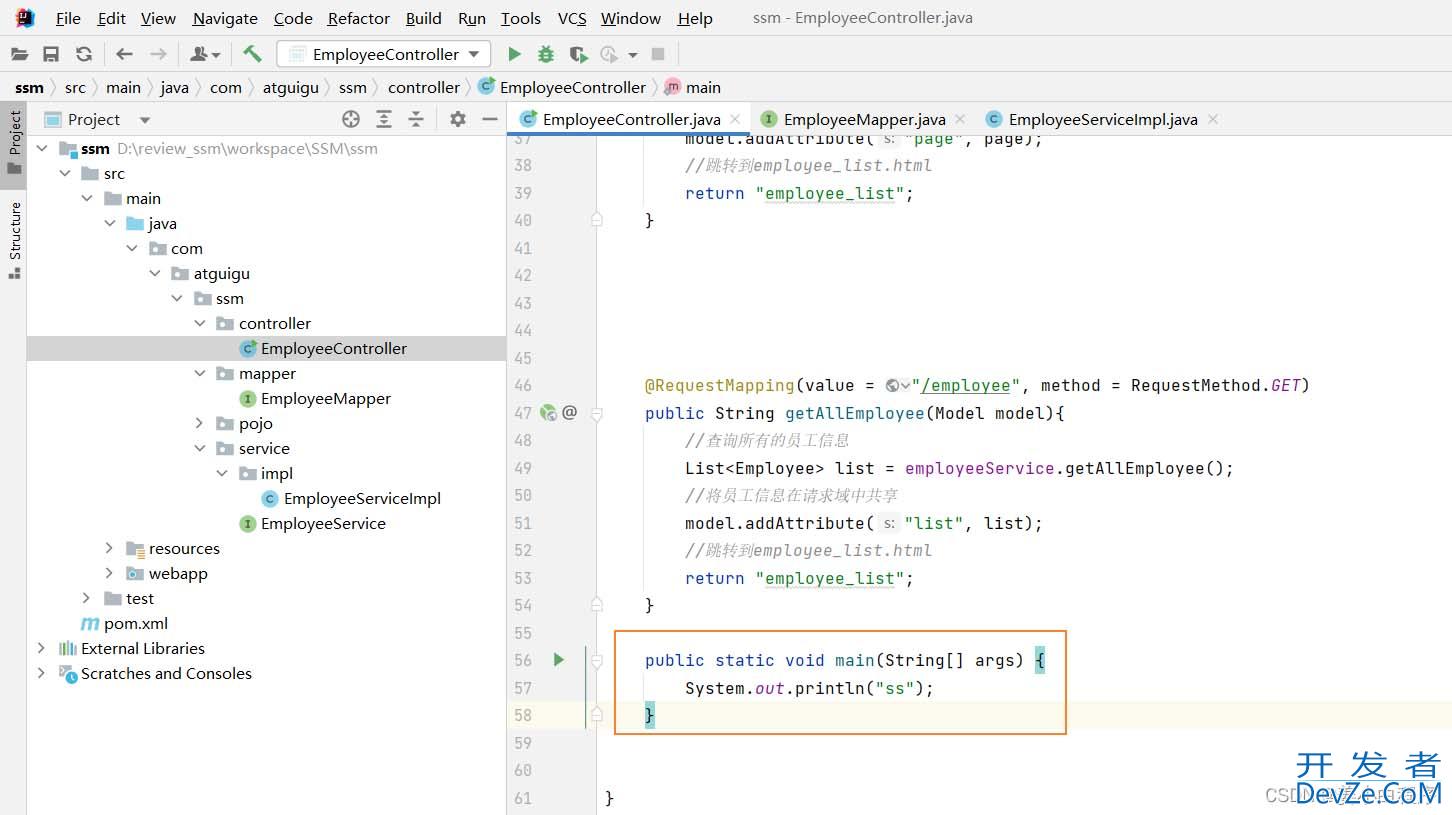Viewport: 1452px width, 815px height.
Task: Click the Open folder toolbar icon
Action: [19, 54]
